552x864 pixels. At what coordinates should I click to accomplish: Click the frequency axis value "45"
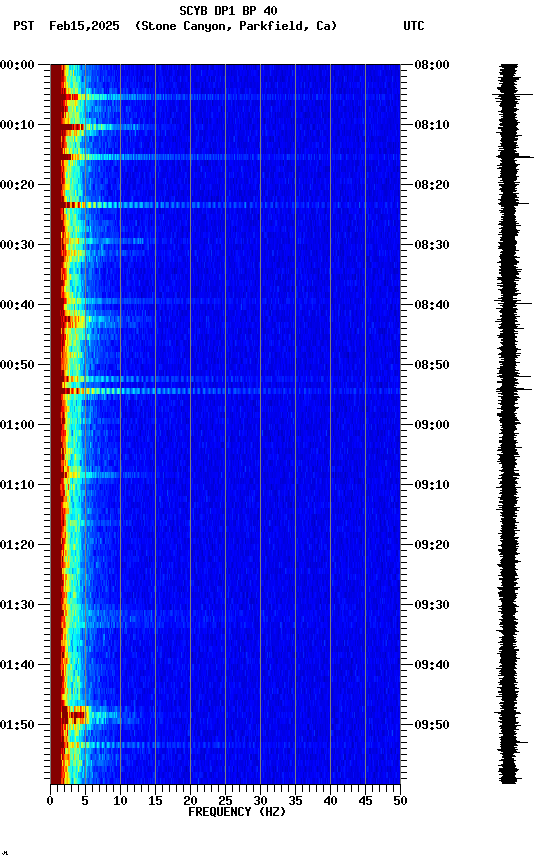pyautogui.click(x=365, y=801)
